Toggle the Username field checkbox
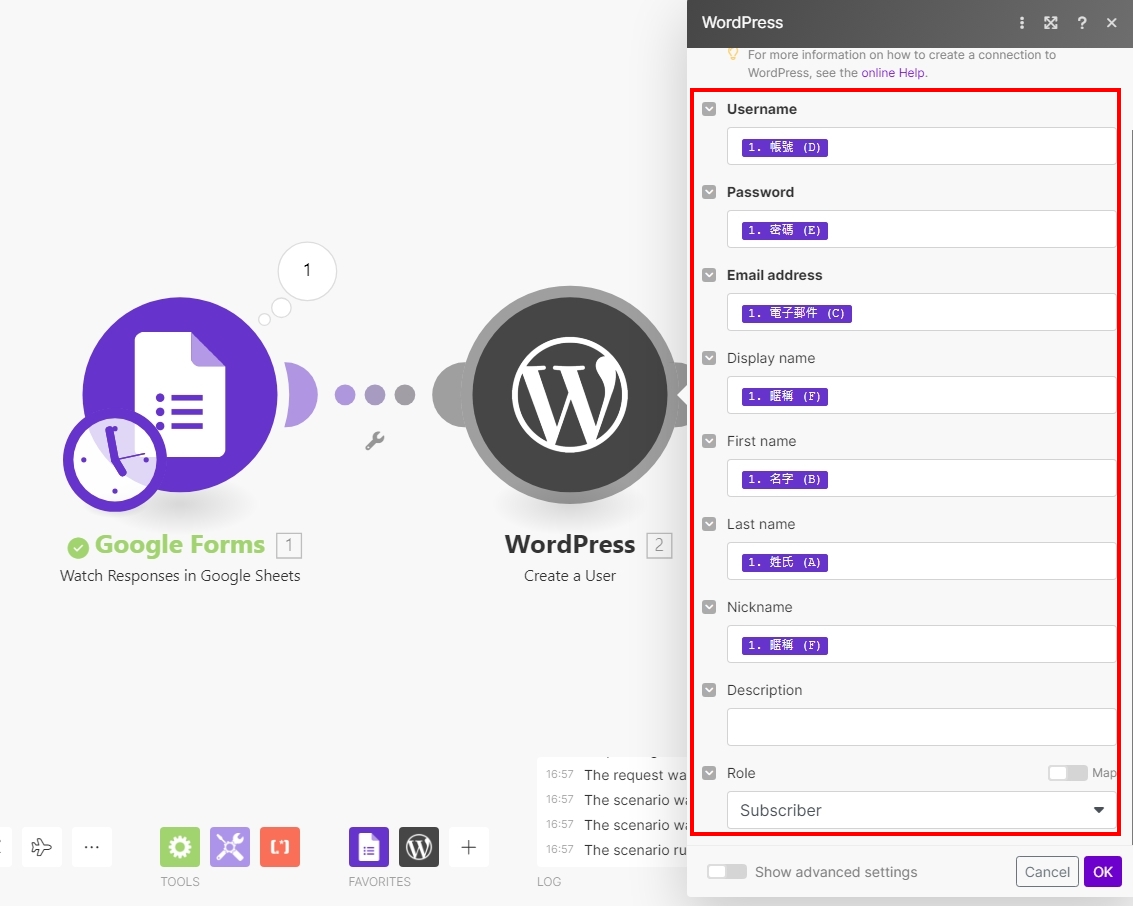 pos(709,108)
